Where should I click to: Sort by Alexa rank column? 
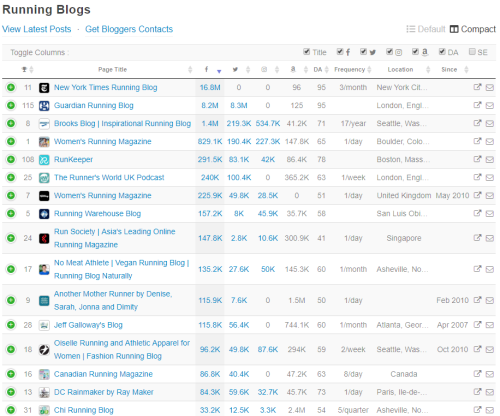pos(298,69)
